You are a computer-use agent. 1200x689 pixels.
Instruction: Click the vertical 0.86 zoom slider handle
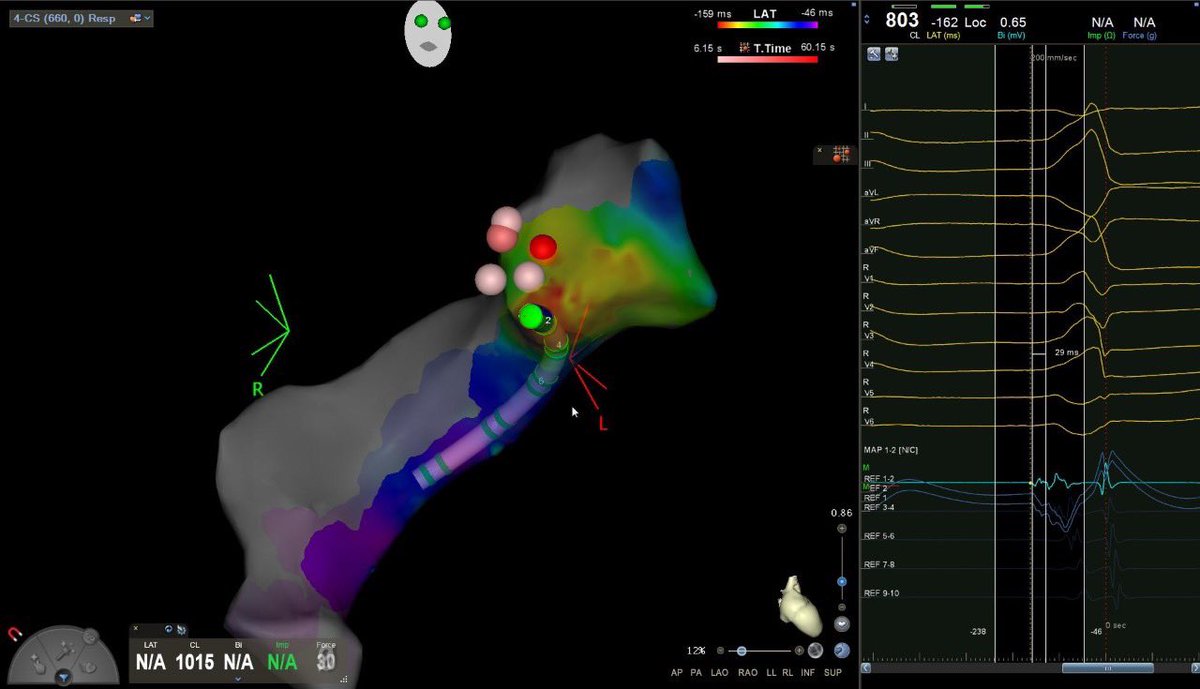[842, 581]
